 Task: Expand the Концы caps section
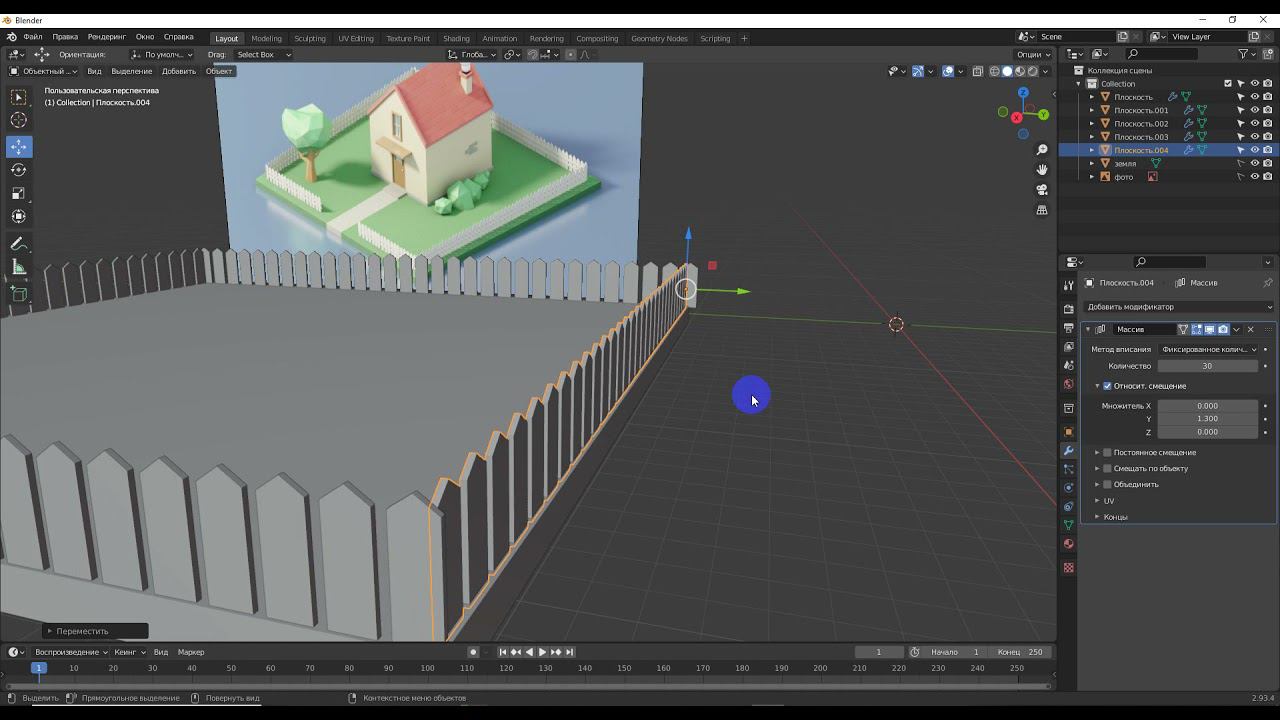click(1097, 517)
